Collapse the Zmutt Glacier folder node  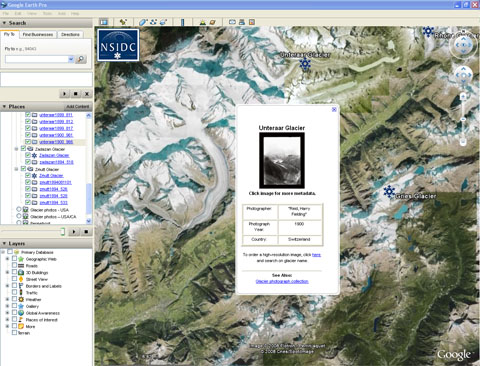pyautogui.click(x=16, y=169)
